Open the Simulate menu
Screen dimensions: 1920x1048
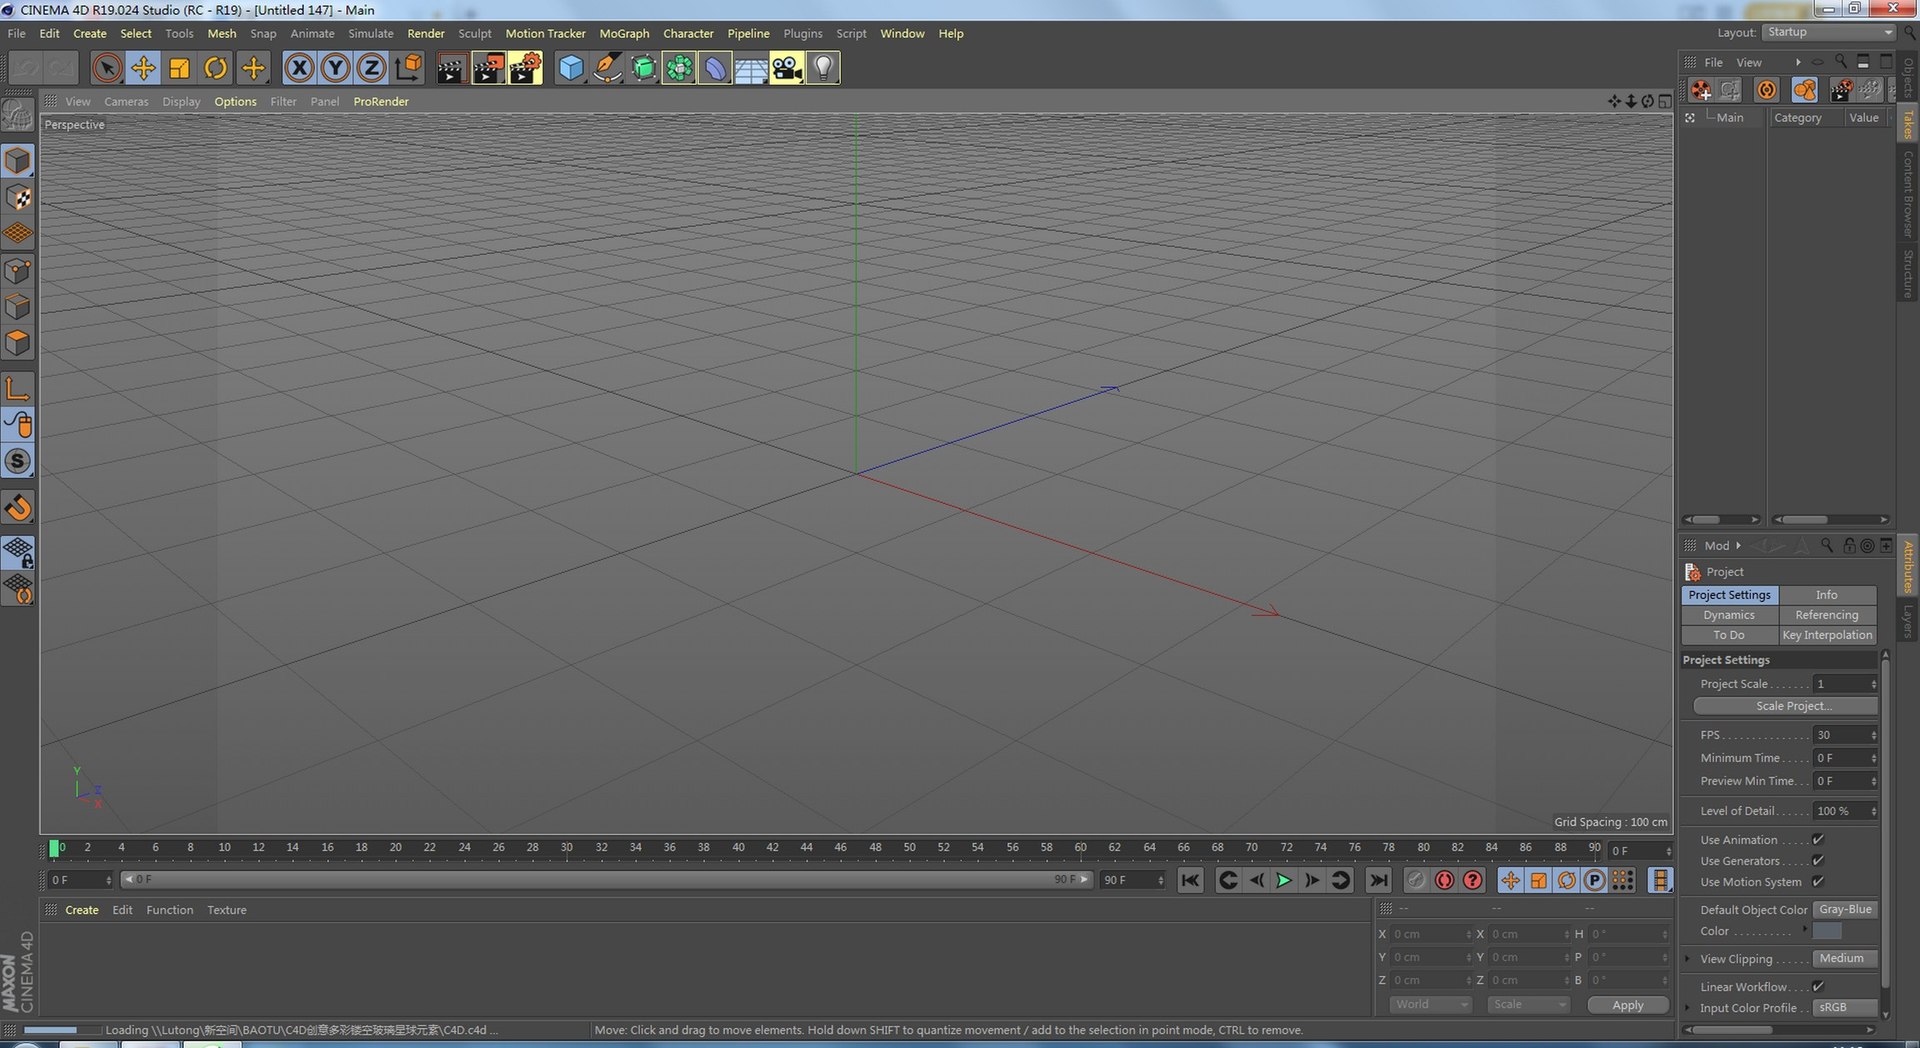(x=370, y=33)
